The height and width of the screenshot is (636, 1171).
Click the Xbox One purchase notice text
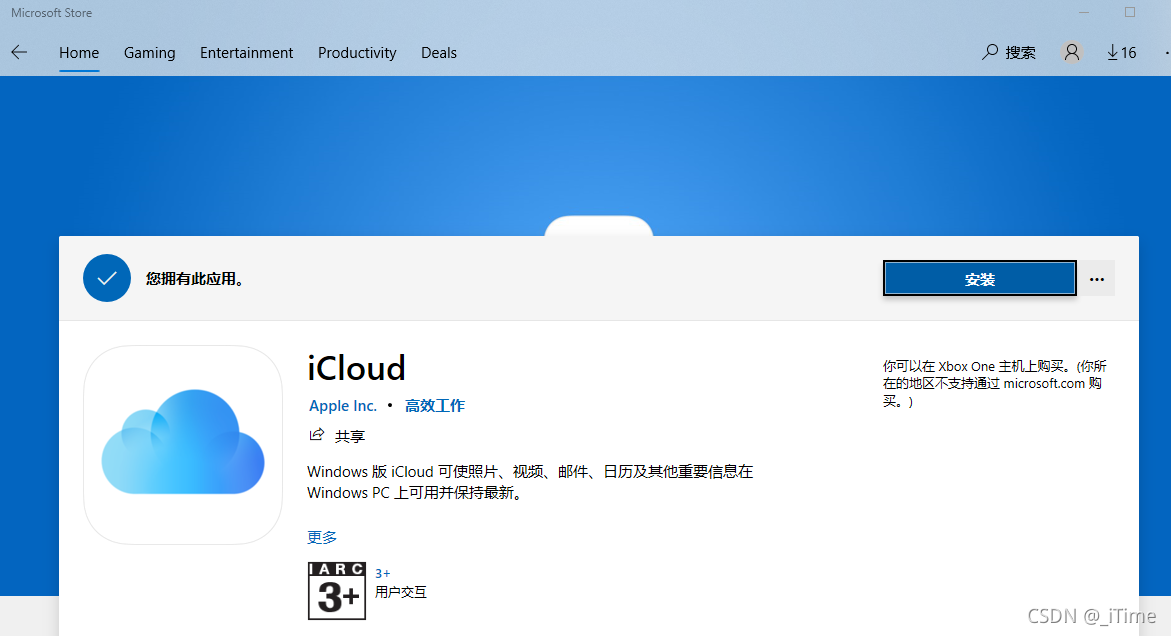pos(994,384)
